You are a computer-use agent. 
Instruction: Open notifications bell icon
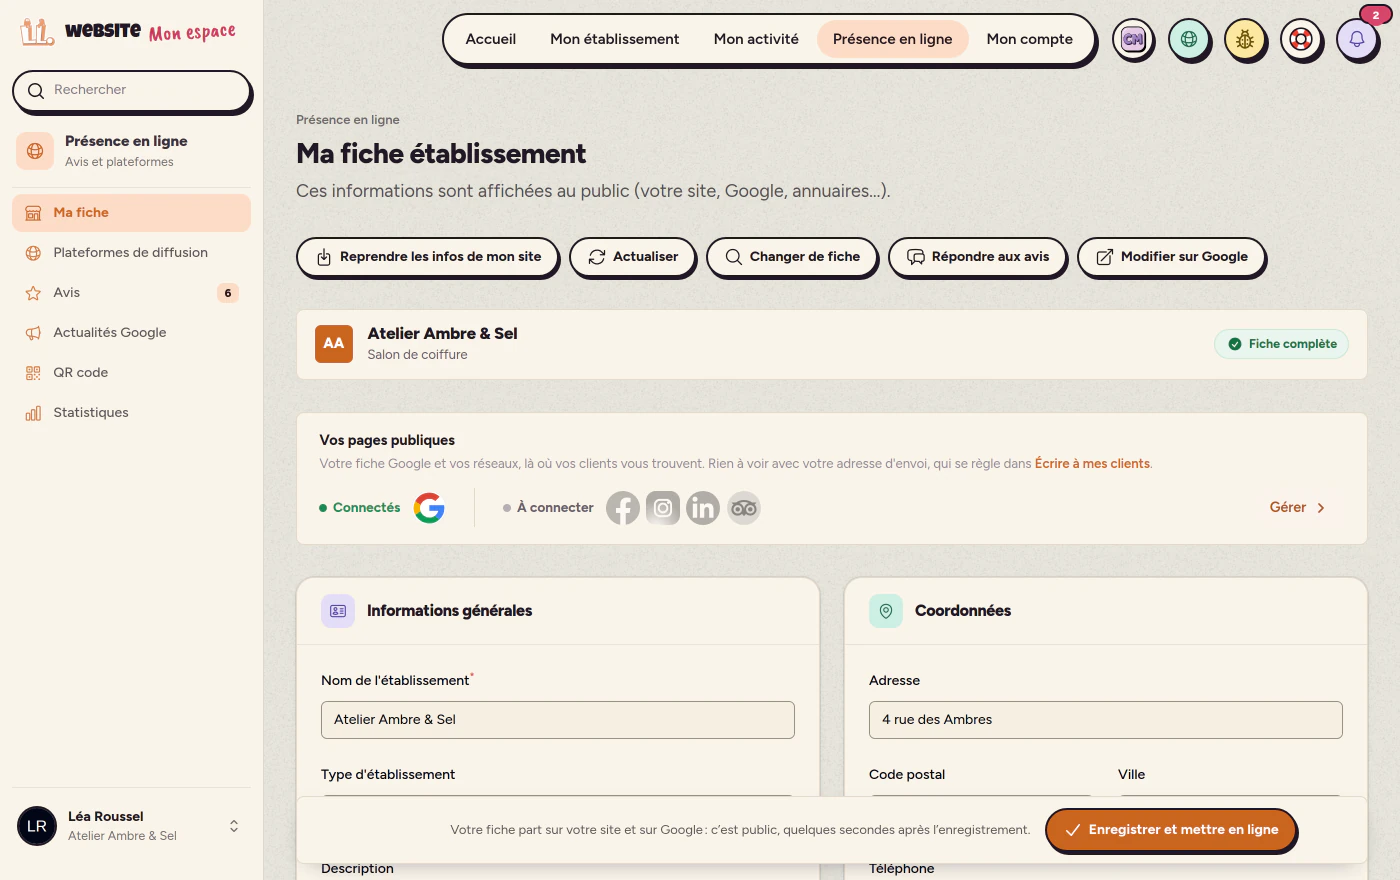point(1357,40)
